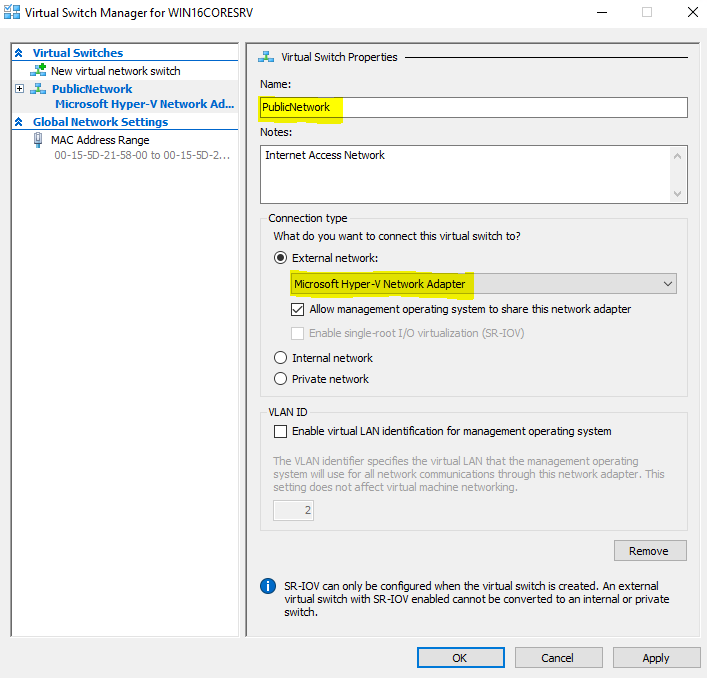Collapse the Global Network Settings section chevron
This screenshot has height=678, width=707.
[18, 122]
